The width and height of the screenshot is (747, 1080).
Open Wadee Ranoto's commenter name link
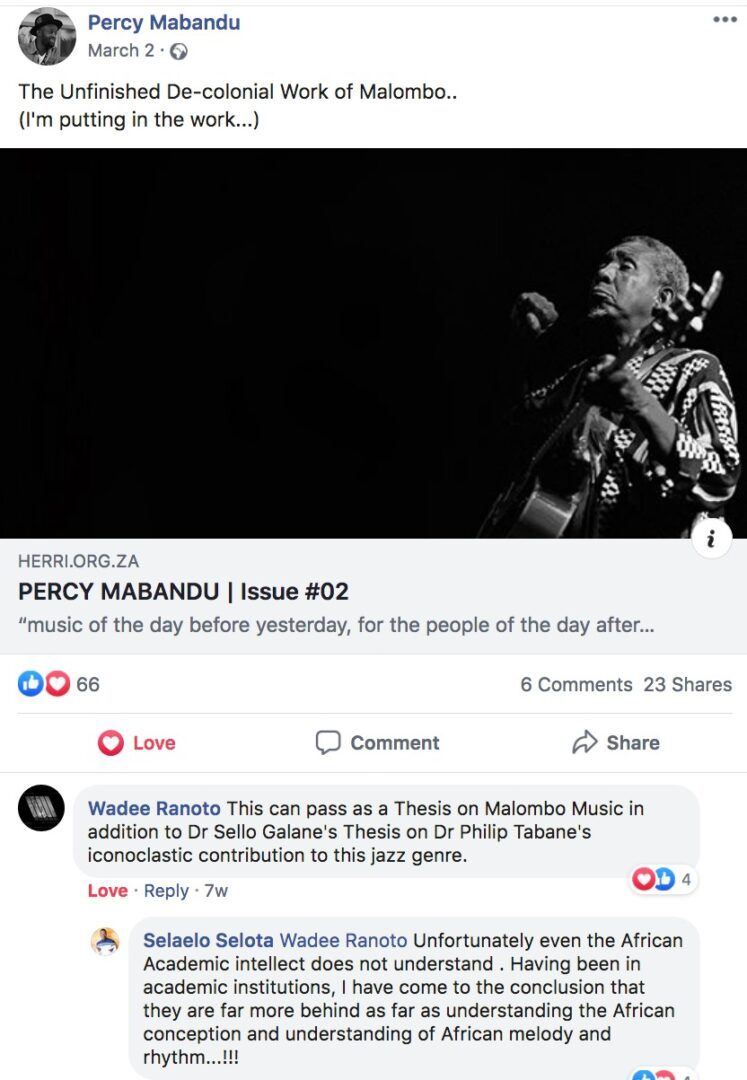pyautogui.click(x=154, y=808)
